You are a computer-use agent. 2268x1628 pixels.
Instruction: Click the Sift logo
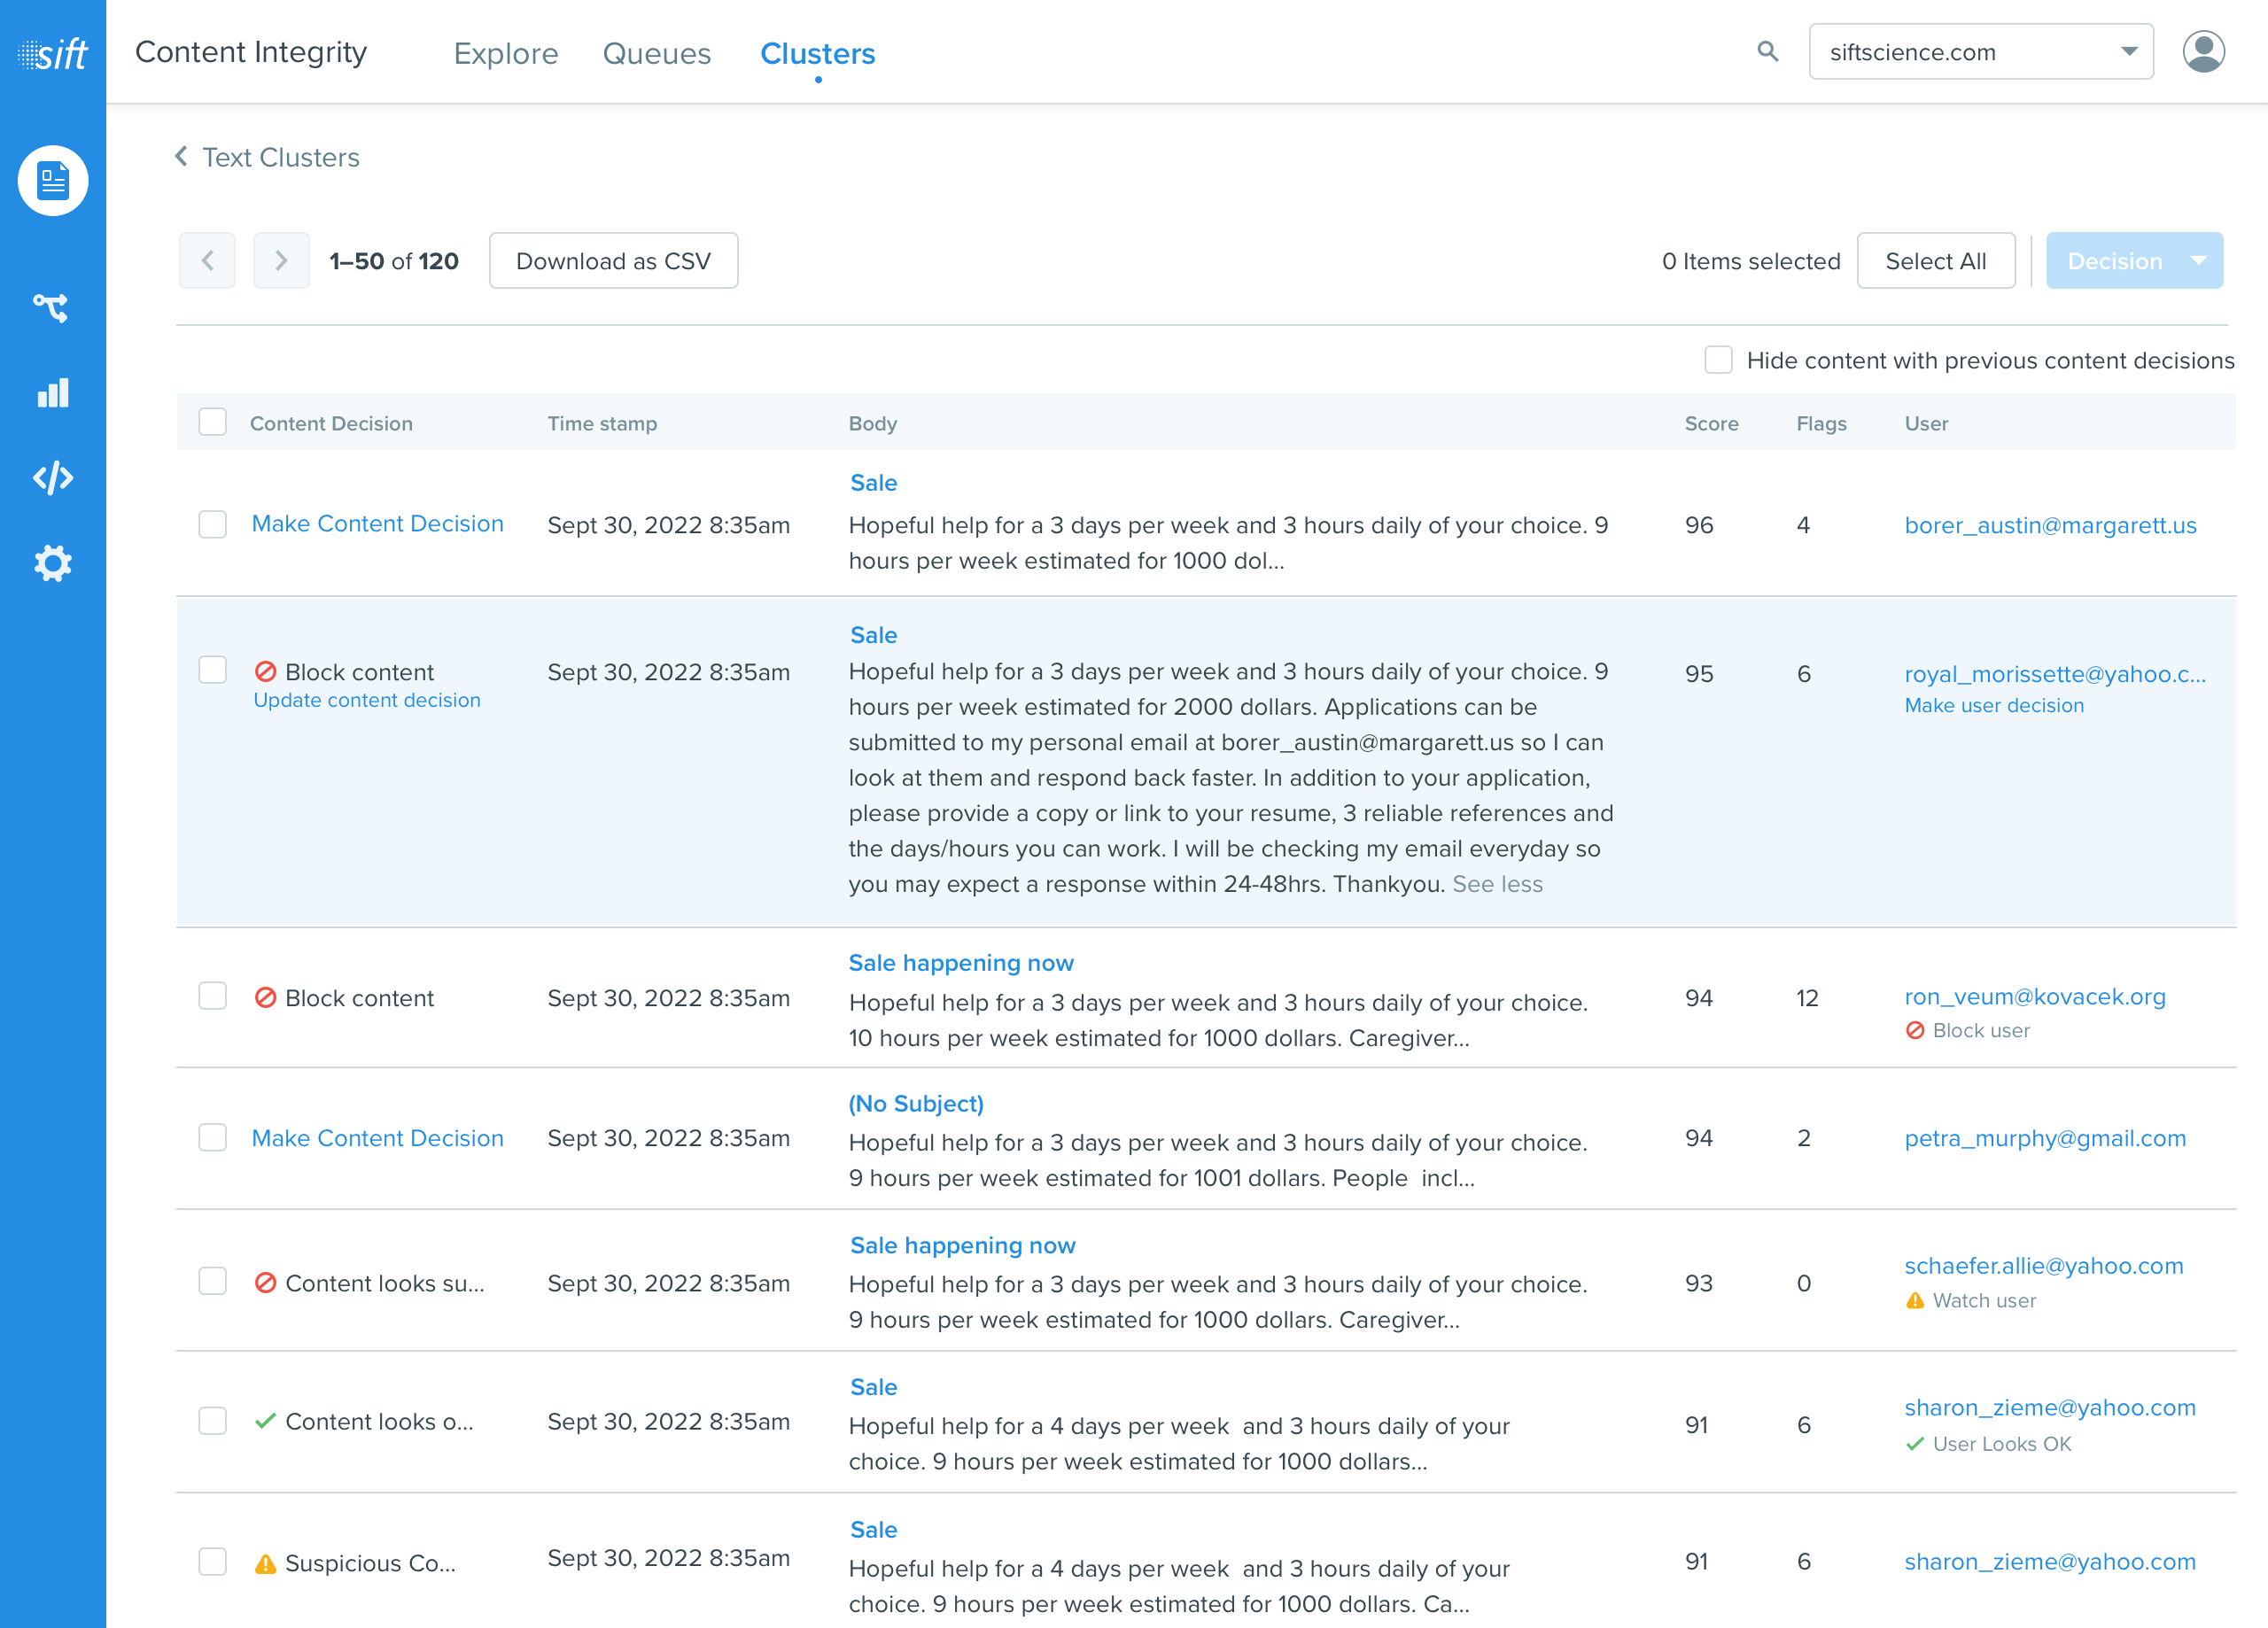click(x=53, y=53)
